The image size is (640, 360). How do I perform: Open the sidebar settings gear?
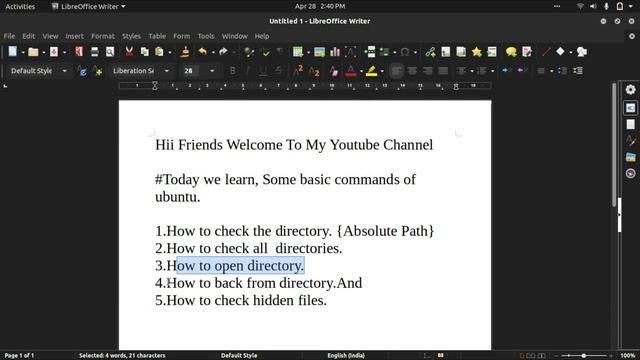(x=631, y=89)
